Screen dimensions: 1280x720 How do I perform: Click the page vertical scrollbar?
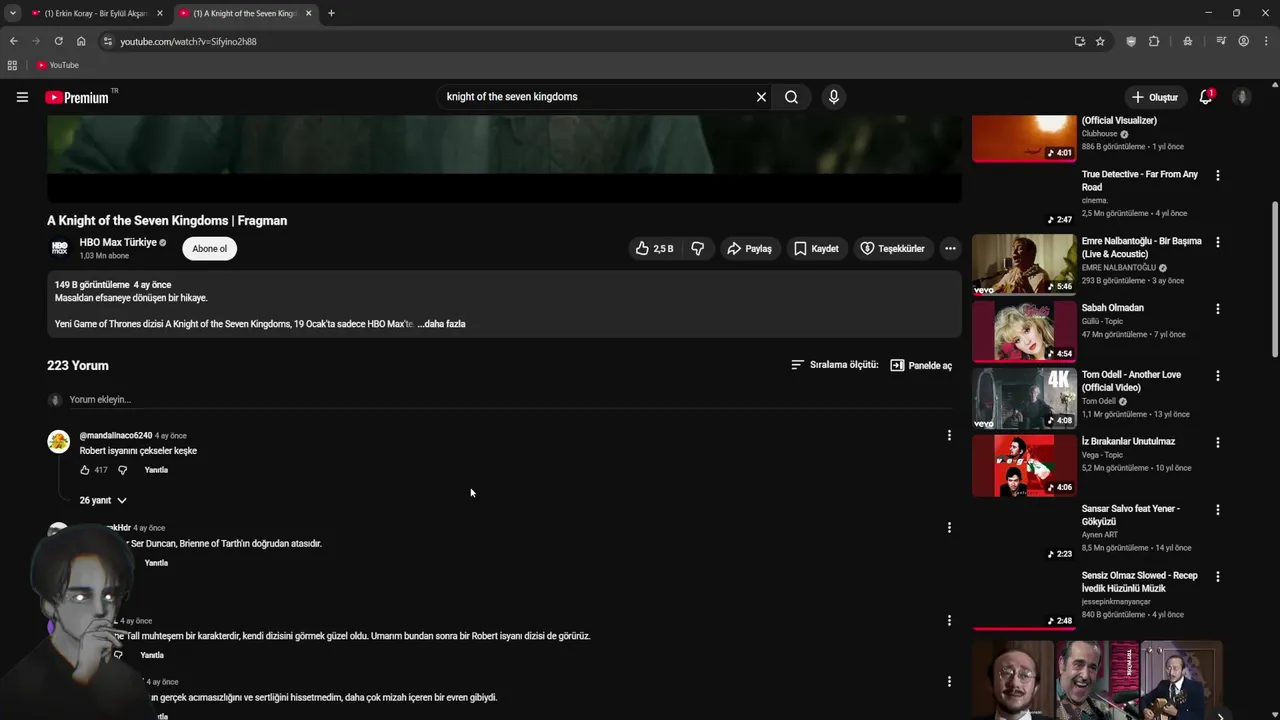tap(1275, 280)
